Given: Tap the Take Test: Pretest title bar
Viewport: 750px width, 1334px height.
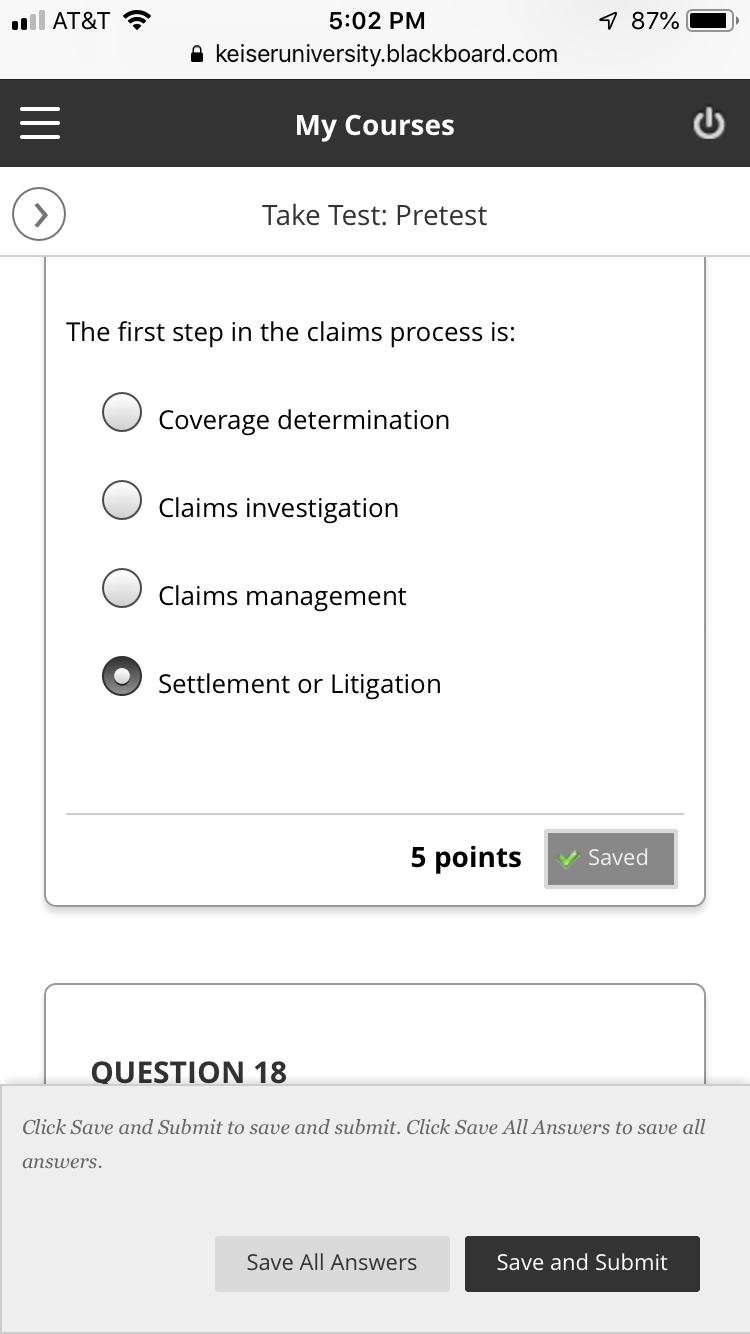Looking at the screenshot, I should 374,214.
